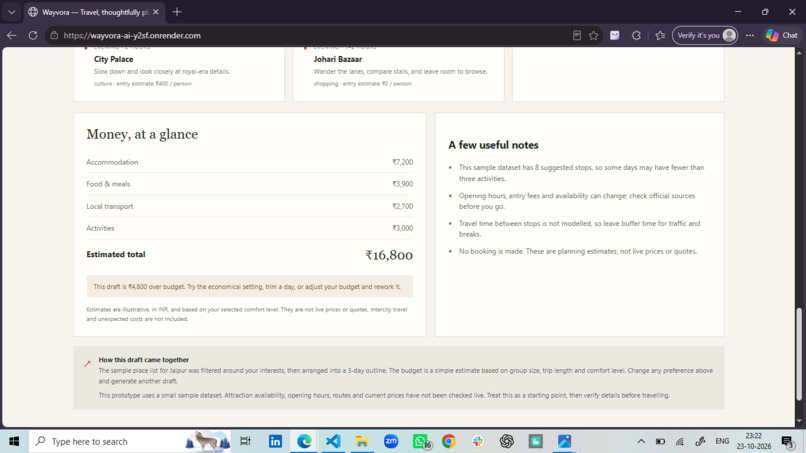806x453 pixels.
Task: Click the estimated total ₹16,800
Action: coord(389,255)
